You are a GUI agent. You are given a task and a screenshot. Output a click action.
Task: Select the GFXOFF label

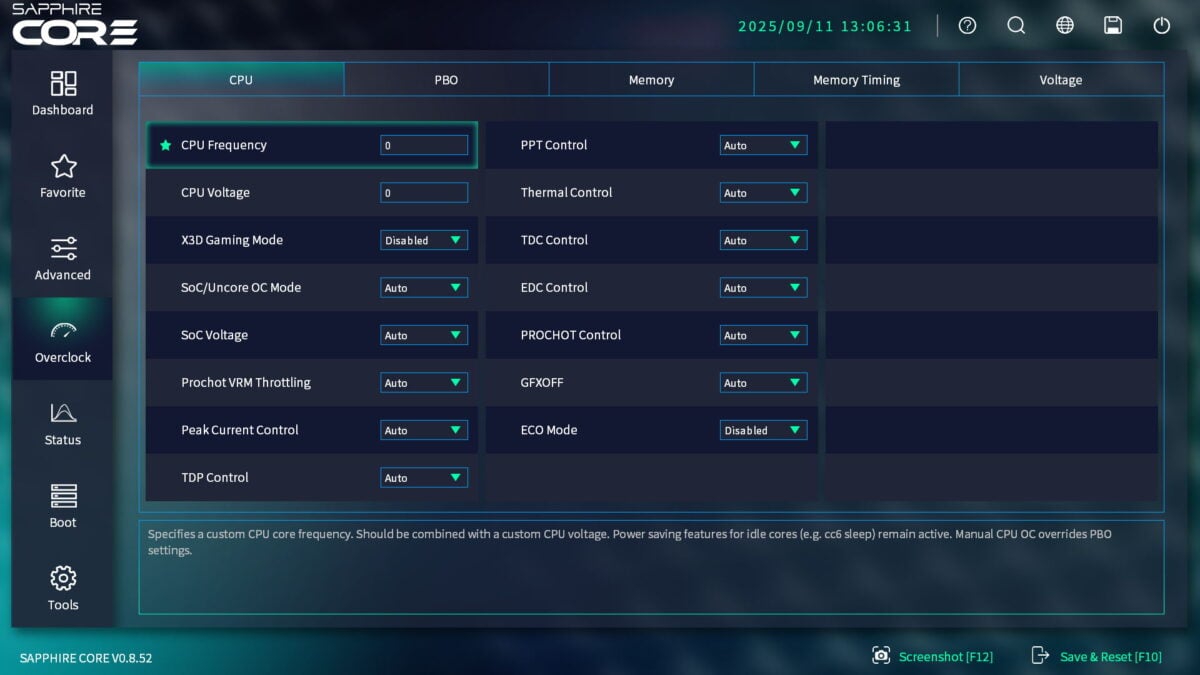click(x=544, y=382)
